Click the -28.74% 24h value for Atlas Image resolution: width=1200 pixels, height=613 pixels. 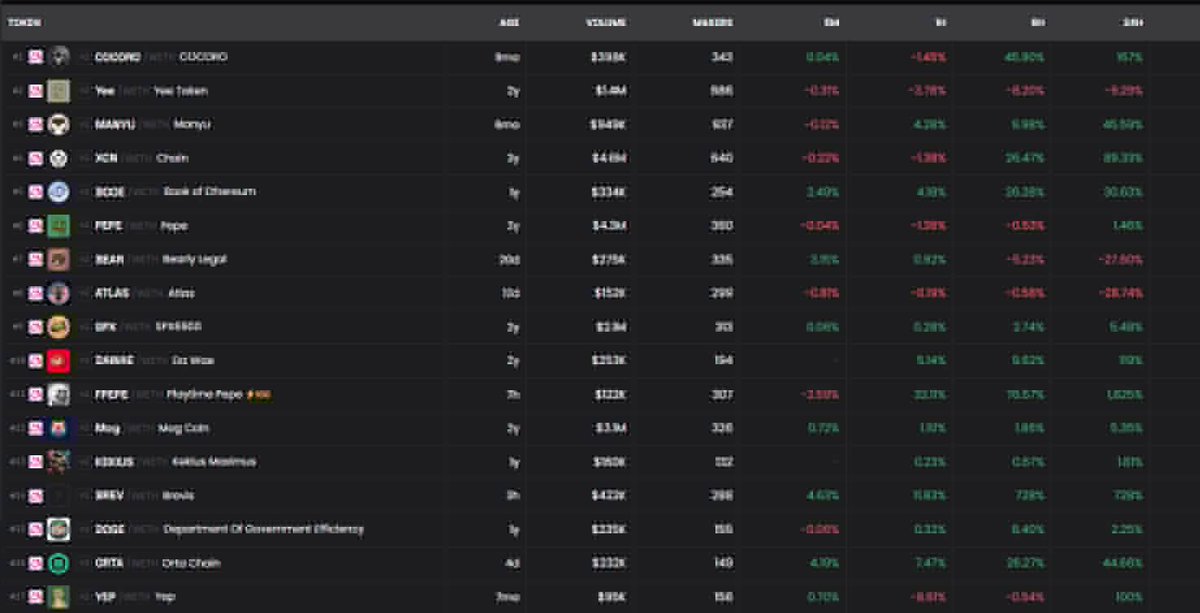pyautogui.click(x=1123, y=293)
